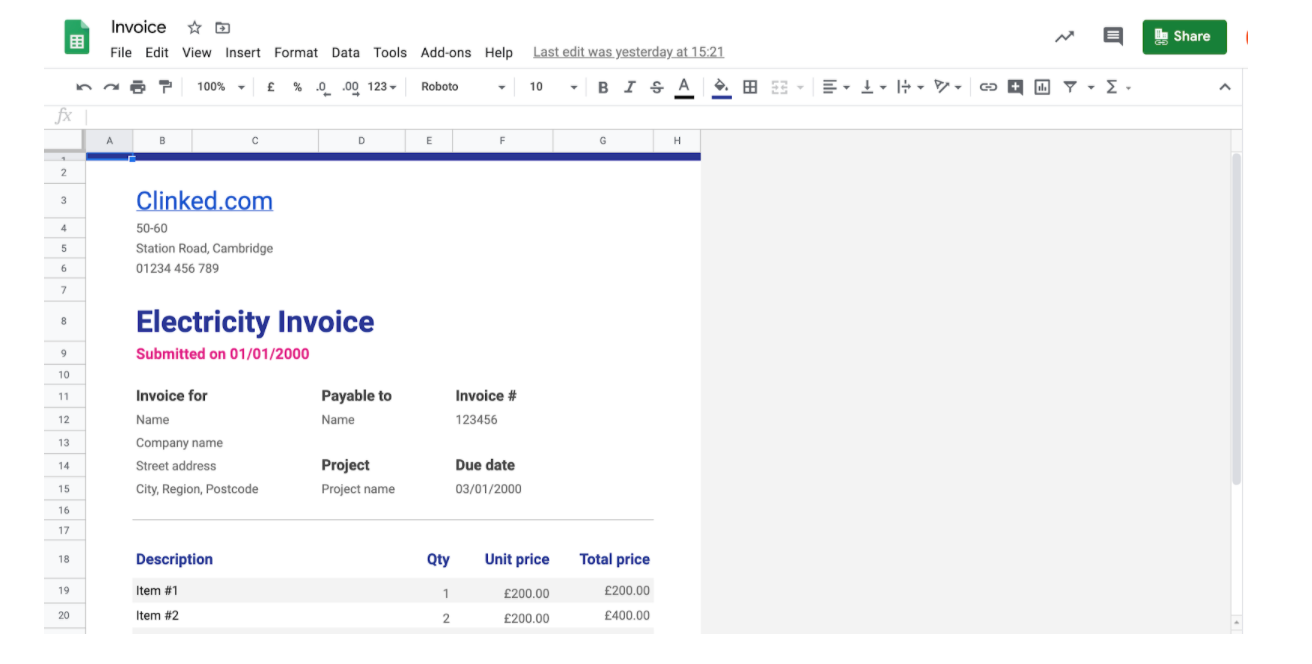Open the Functions sigma menu
The image size is (1312, 664).
coord(1112,87)
